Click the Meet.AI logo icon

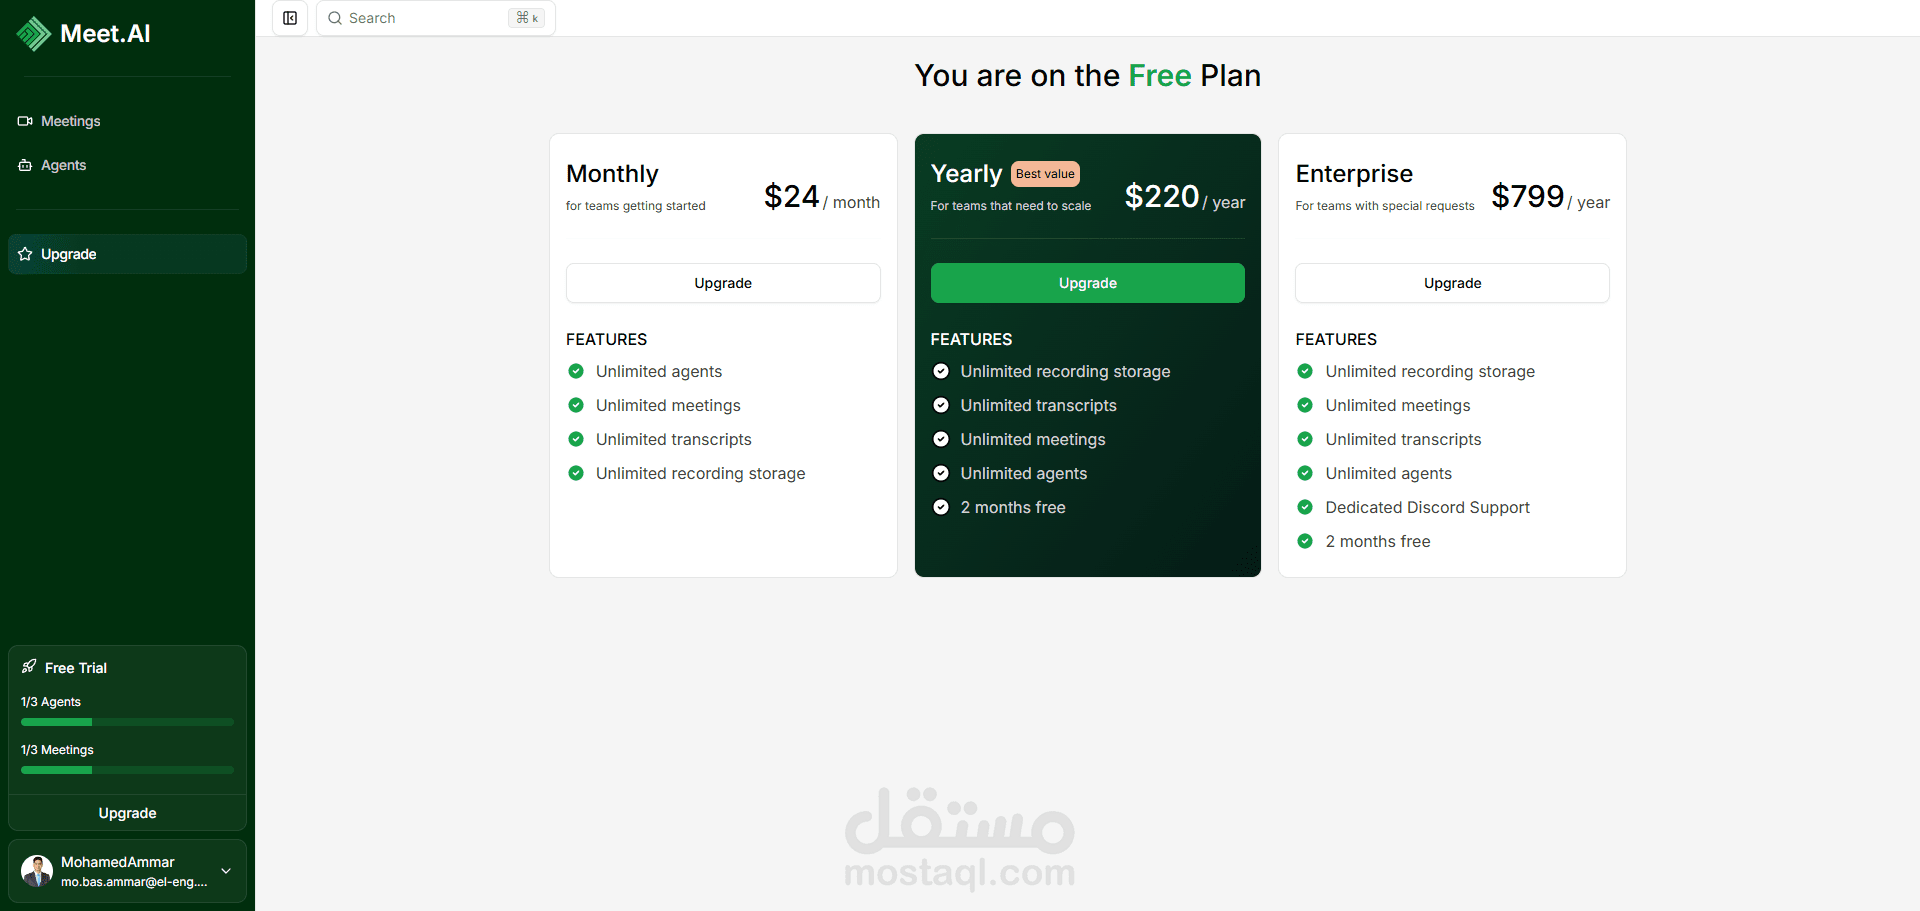[34, 34]
